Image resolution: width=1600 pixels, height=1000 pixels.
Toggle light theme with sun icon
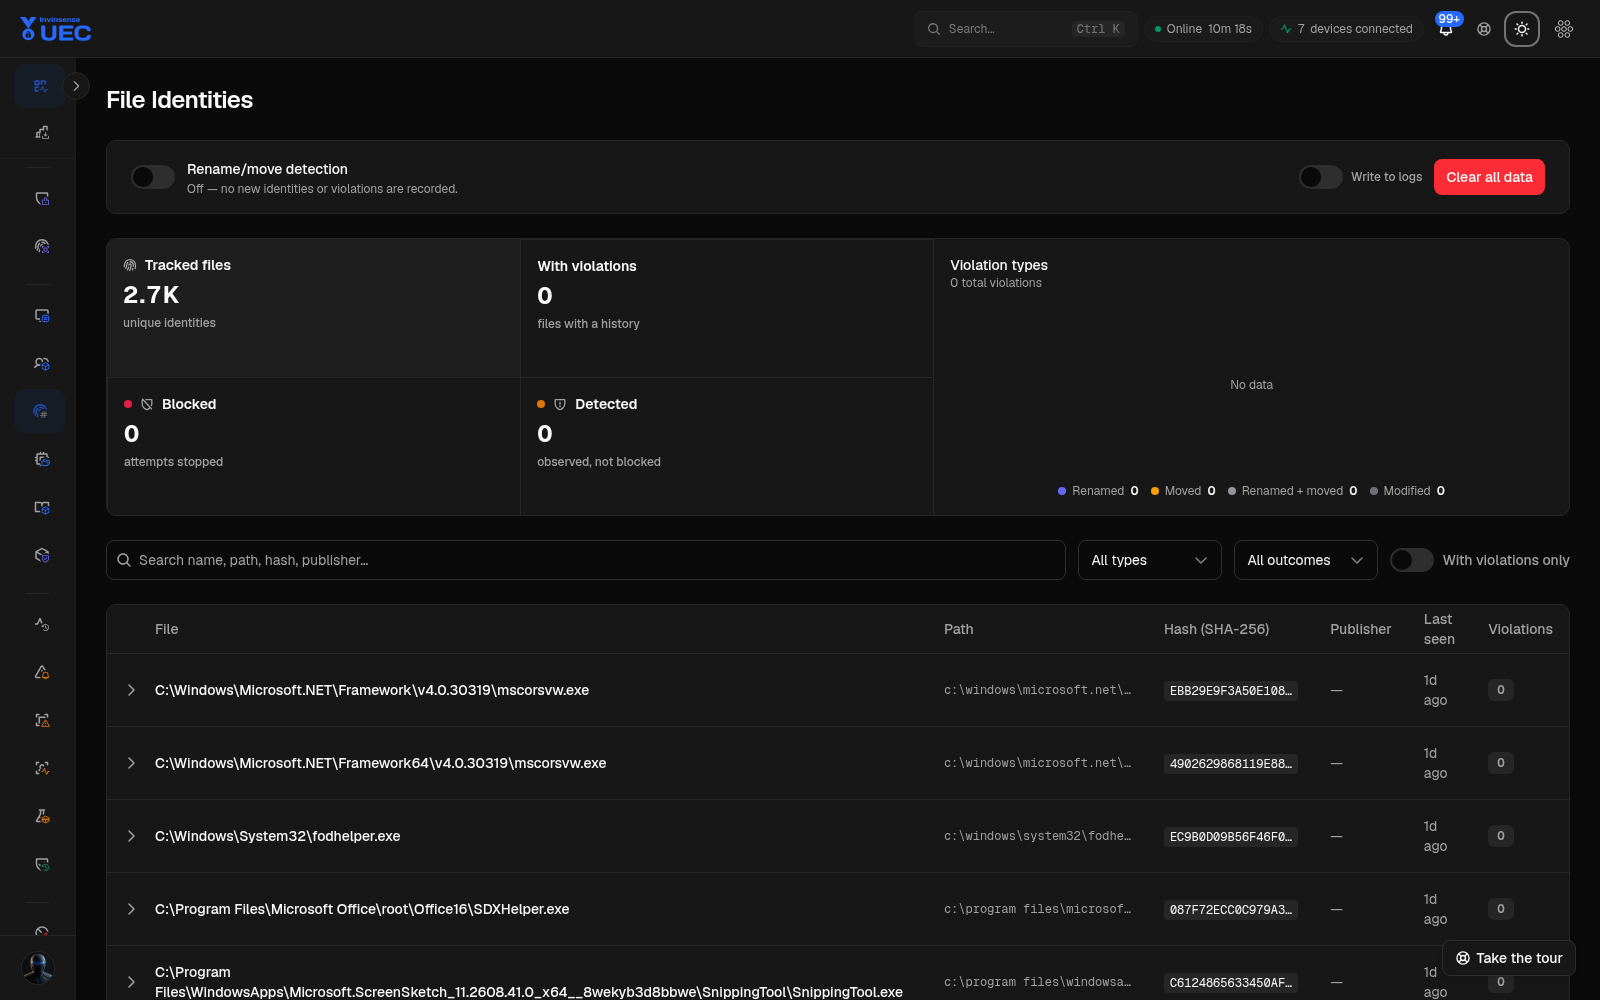click(x=1522, y=29)
